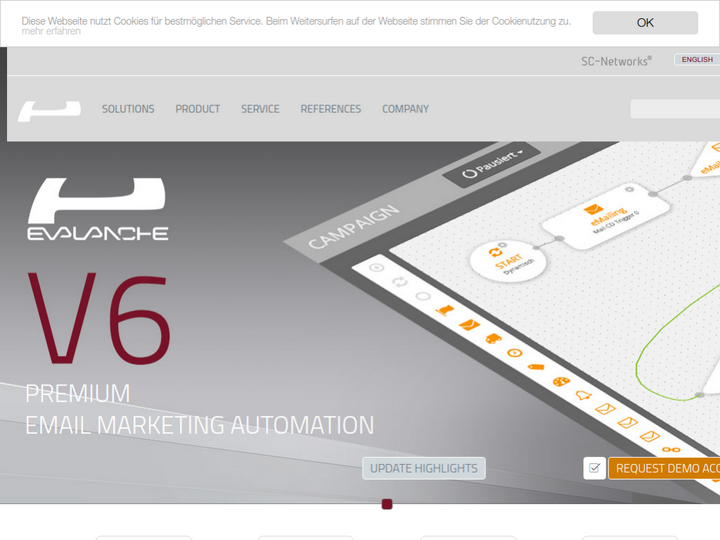Click the search input field in header
This screenshot has width=720, height=540.
click(675, 109)
